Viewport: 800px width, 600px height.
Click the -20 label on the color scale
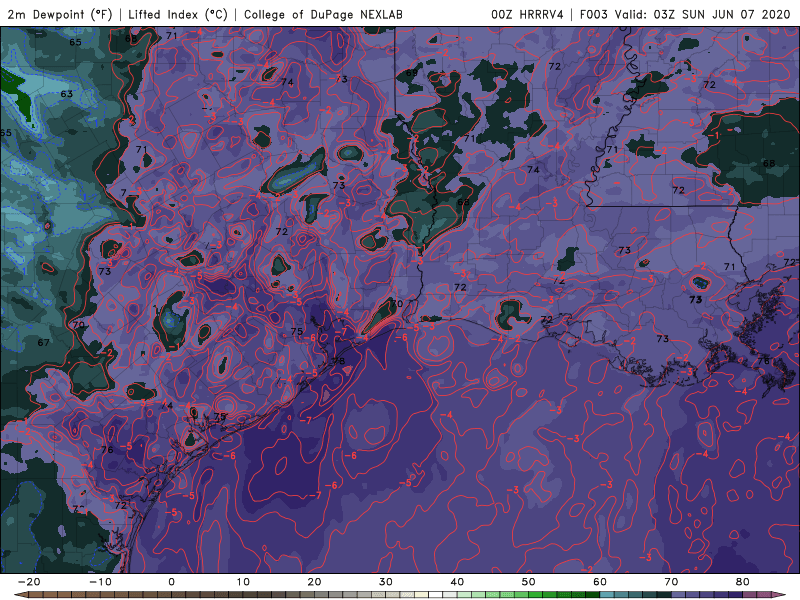29,582
